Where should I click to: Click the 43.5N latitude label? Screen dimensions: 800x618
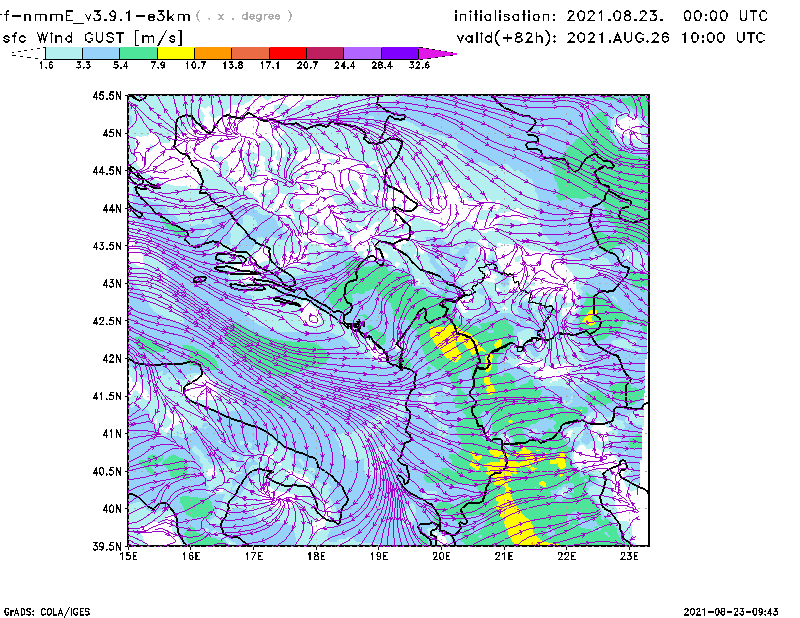pos(107,246)
